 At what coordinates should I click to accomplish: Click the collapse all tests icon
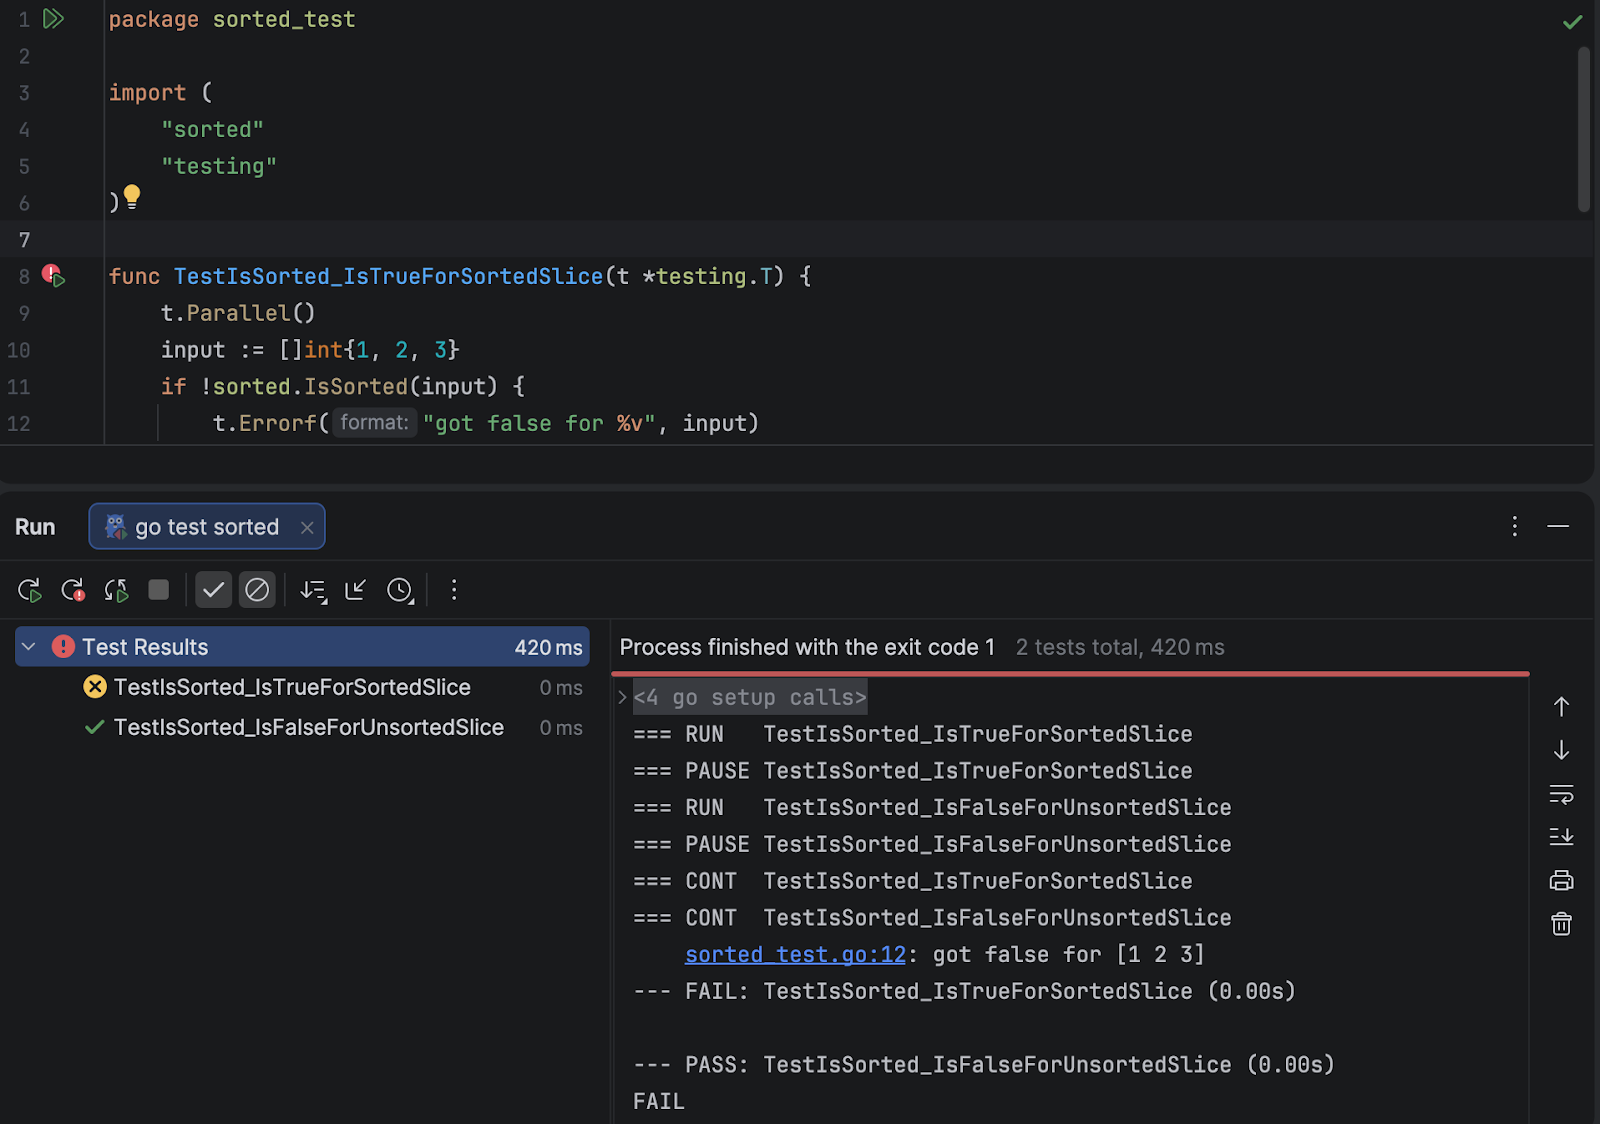coord(356,591)
